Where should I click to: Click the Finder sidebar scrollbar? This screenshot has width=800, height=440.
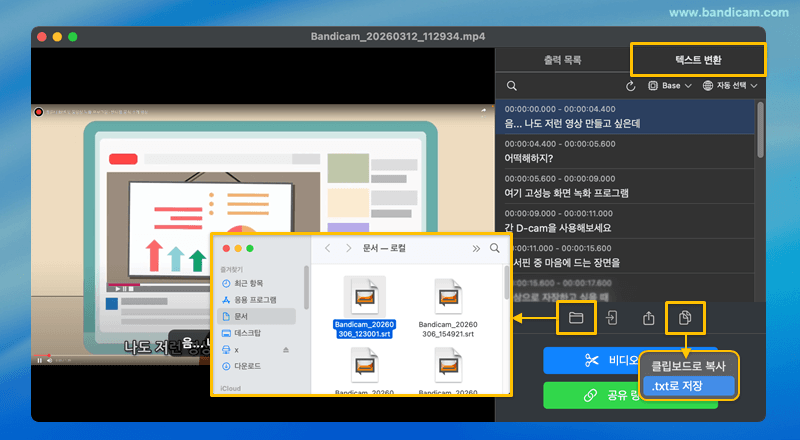(x=306, y=287)
